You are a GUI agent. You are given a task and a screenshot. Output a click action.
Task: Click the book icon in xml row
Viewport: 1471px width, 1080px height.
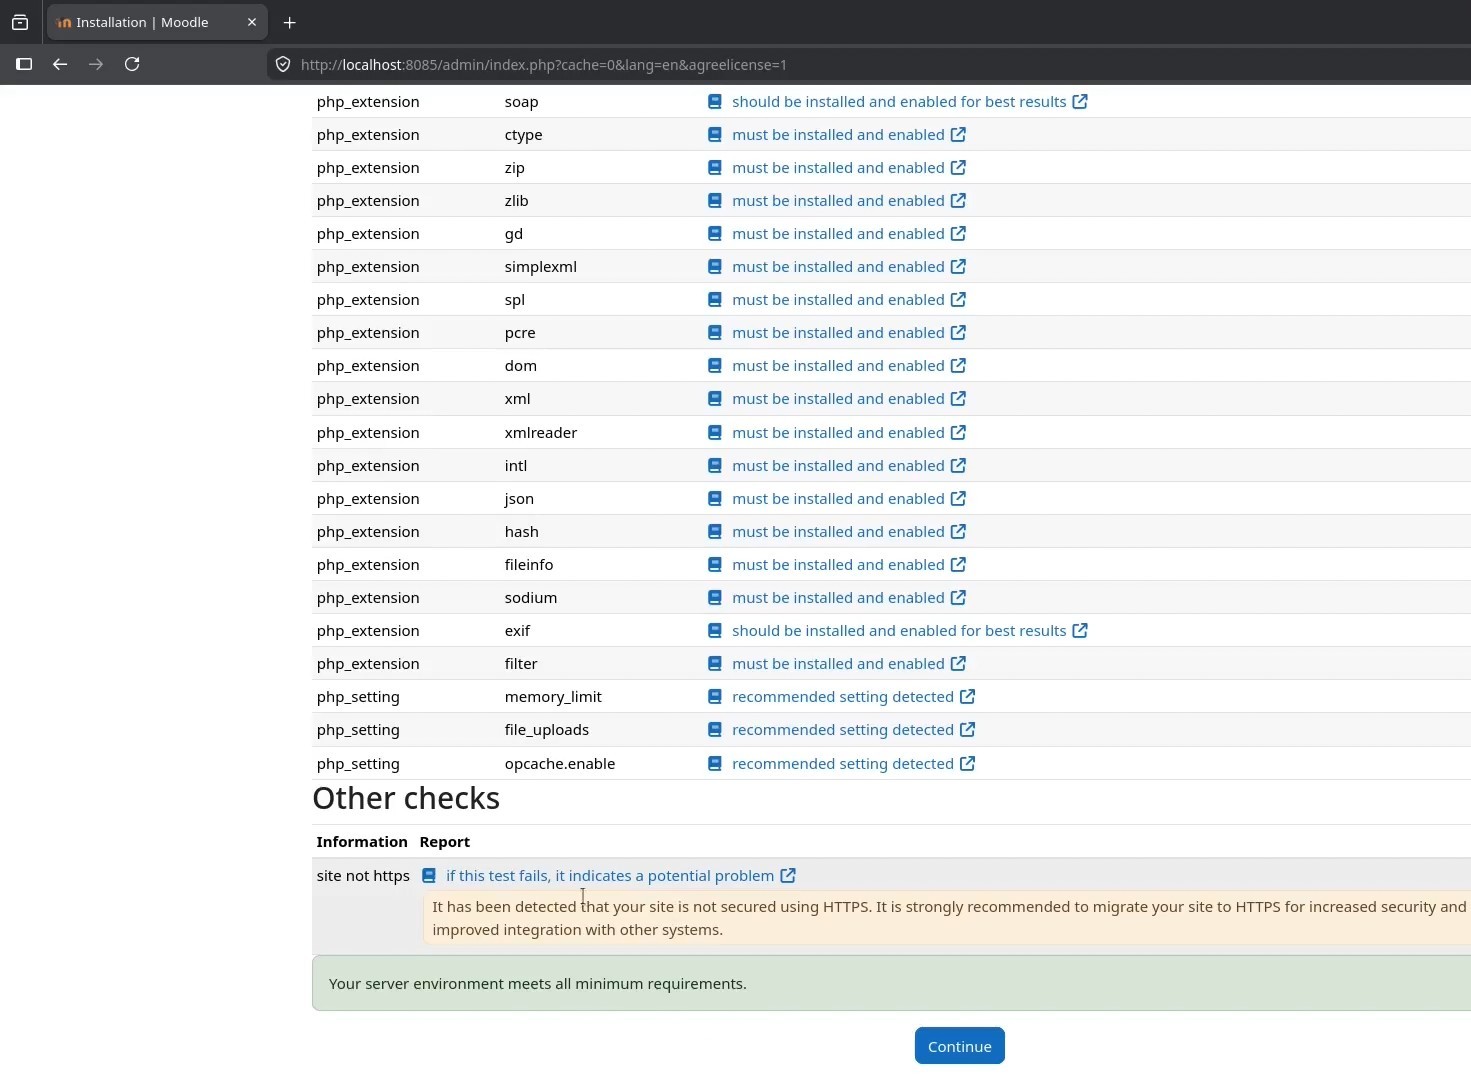click(x=715, y=399)
